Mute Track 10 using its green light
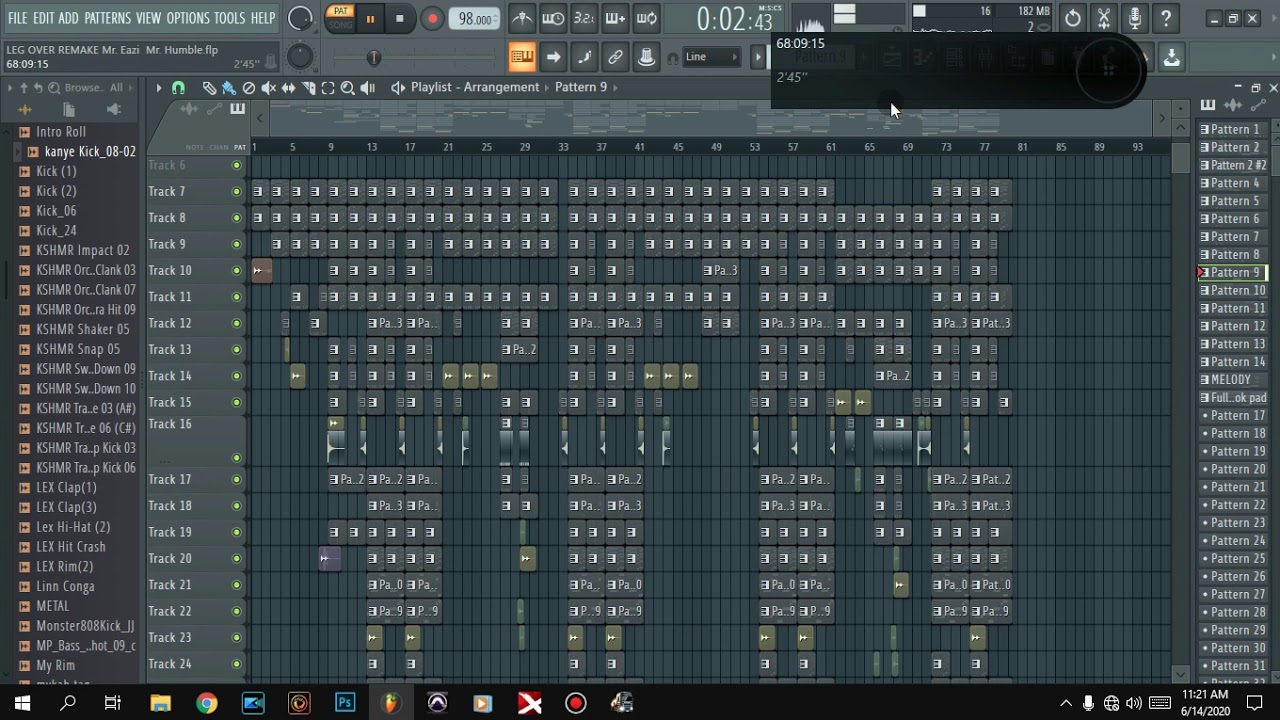The image size is (1280, 720). point(237,271)
